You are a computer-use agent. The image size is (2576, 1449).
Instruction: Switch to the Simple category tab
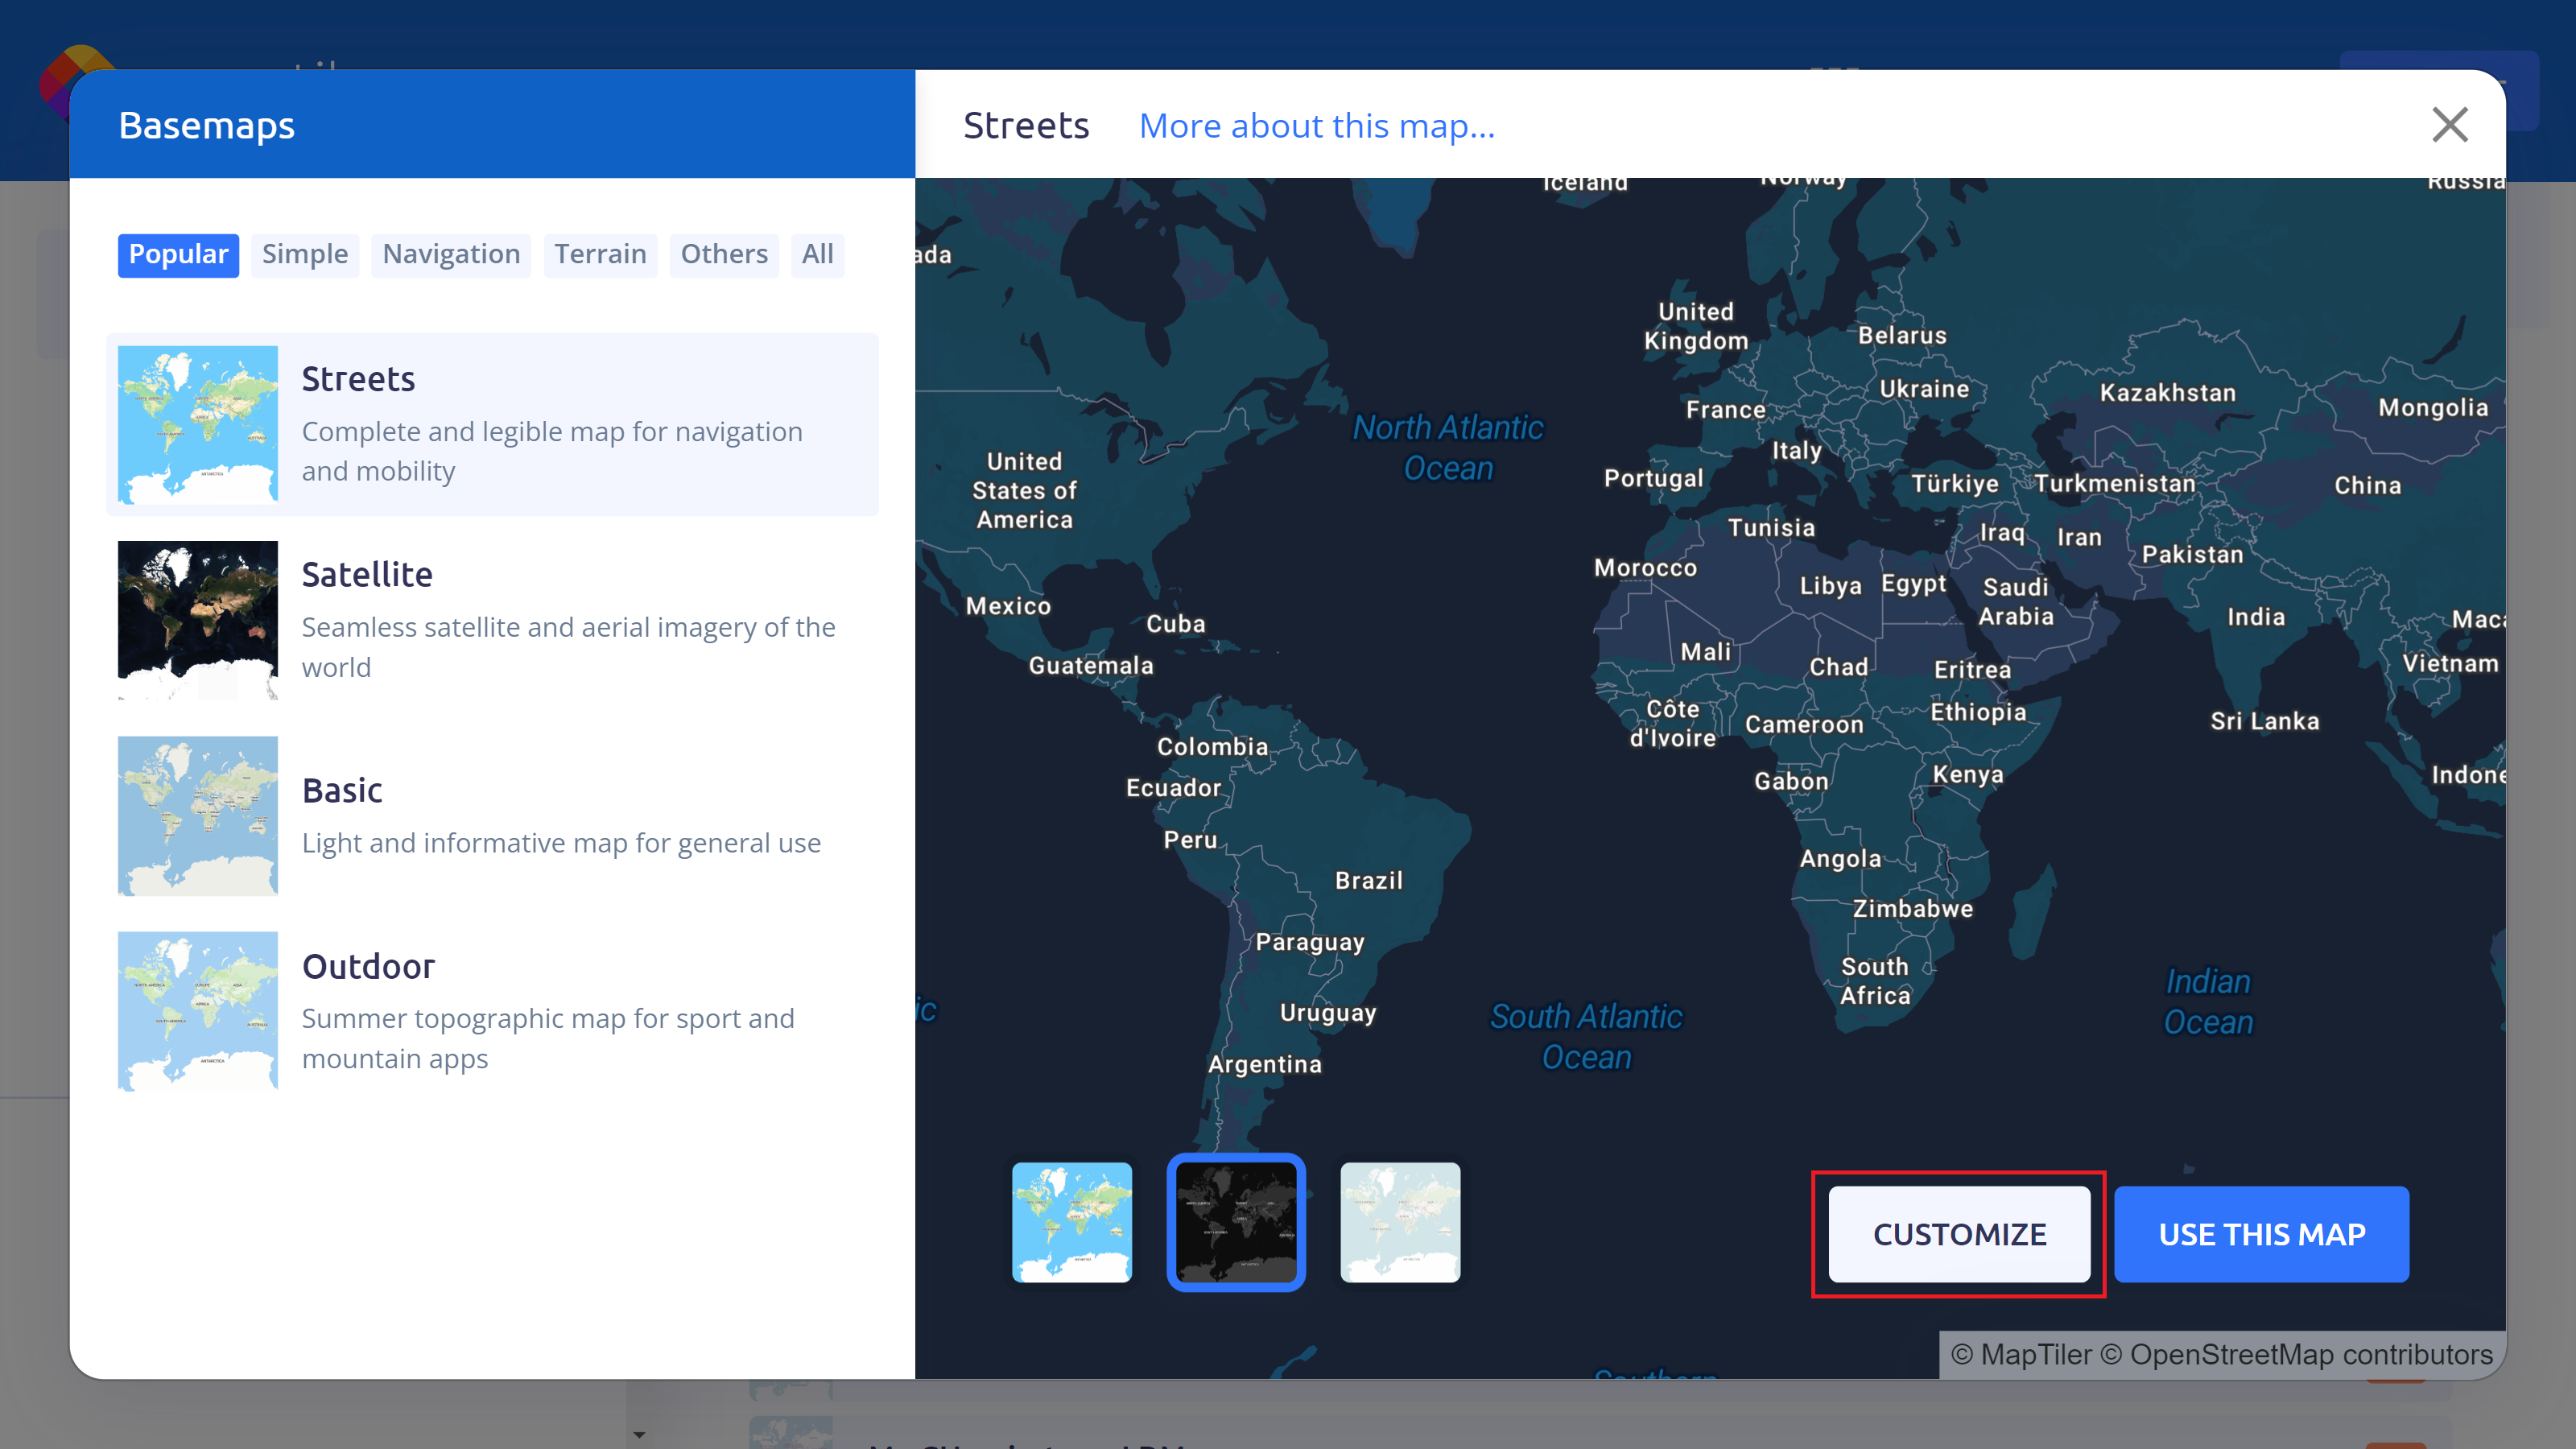pyautogui.click(x=305, y=254)
